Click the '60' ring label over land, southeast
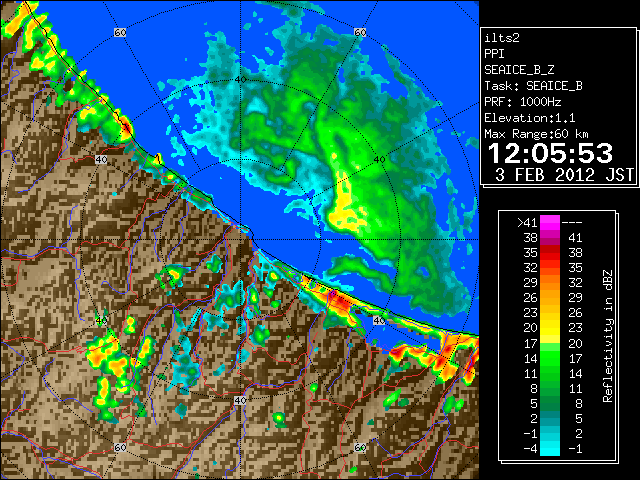This screenshot has width=640, height=480. (360, 447)
